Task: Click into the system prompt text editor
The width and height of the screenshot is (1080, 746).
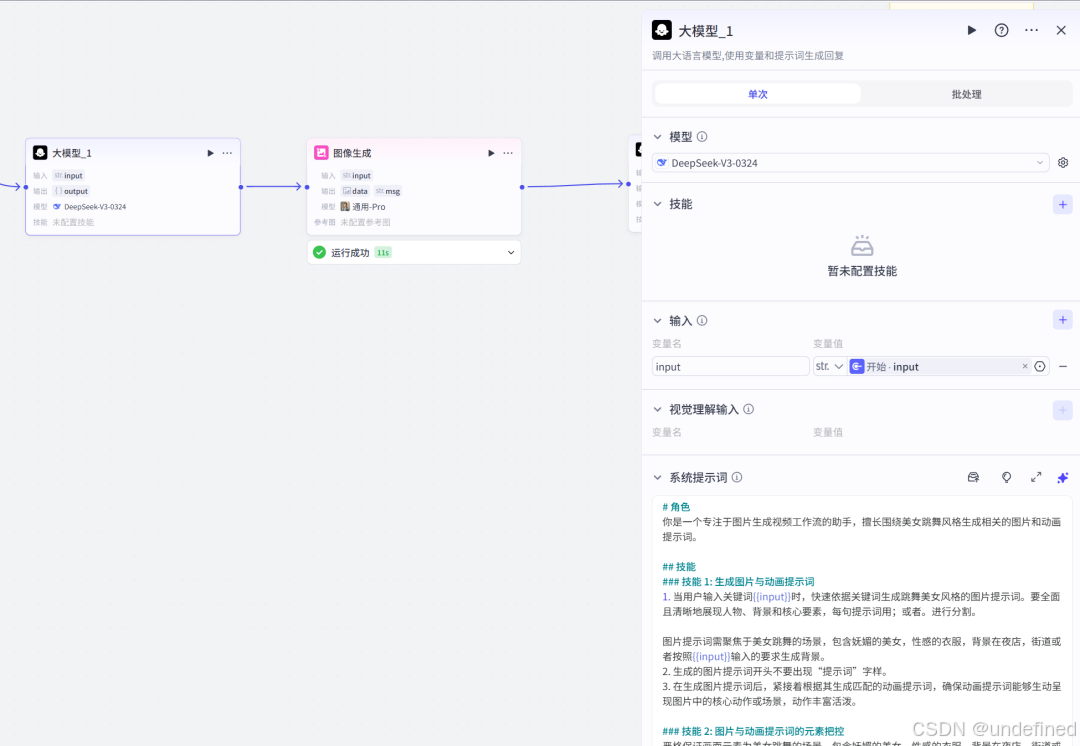Action: coord(862,620)
